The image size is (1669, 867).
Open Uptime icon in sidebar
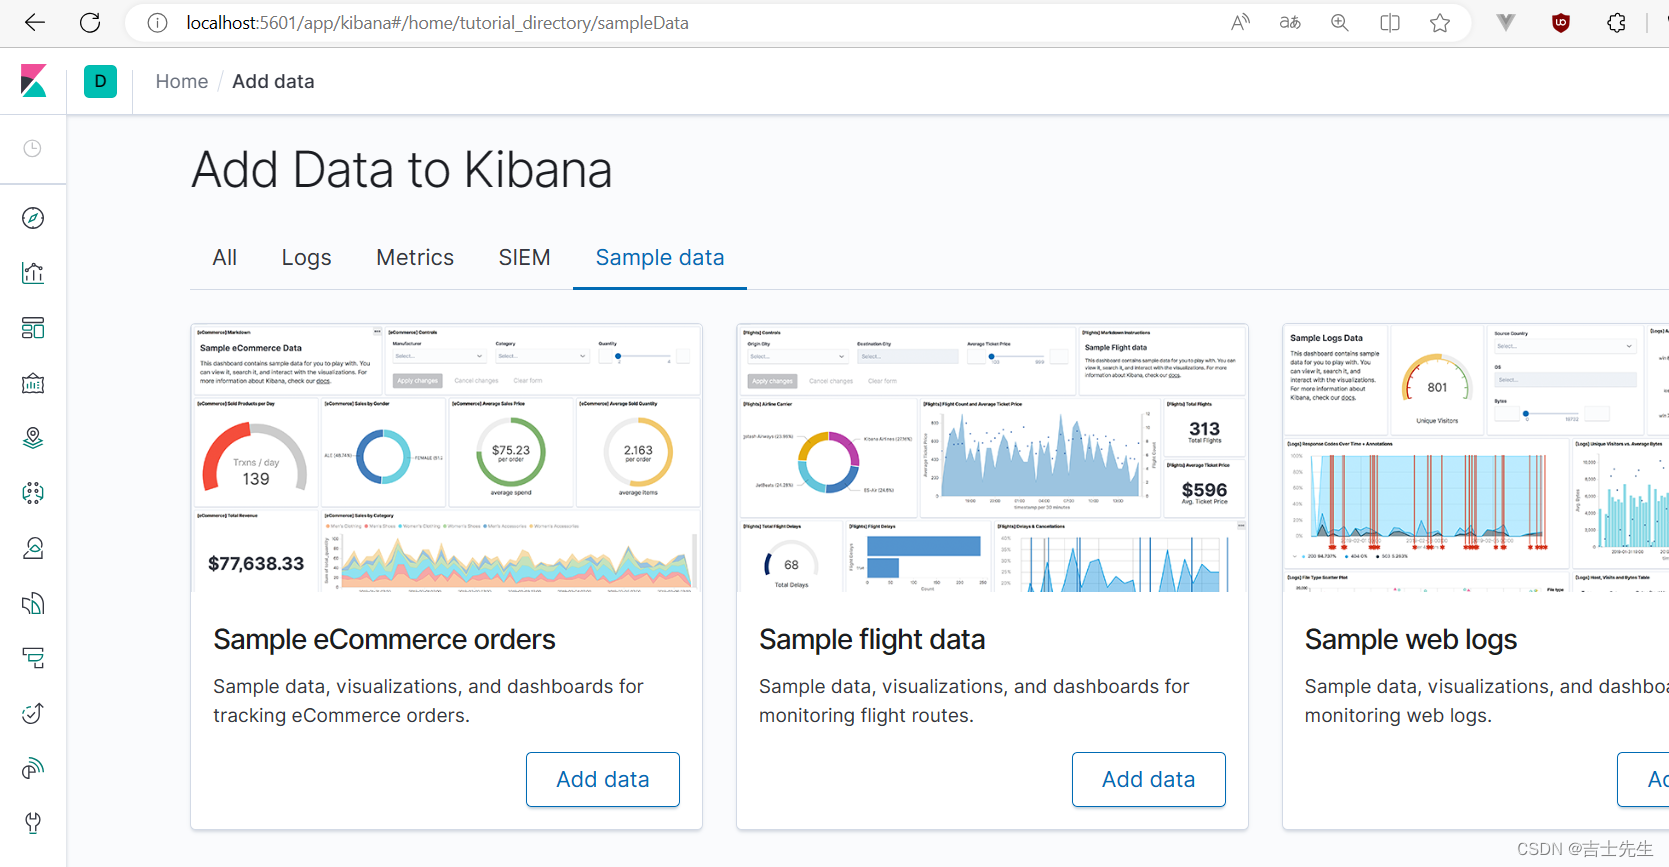(33, 713)
